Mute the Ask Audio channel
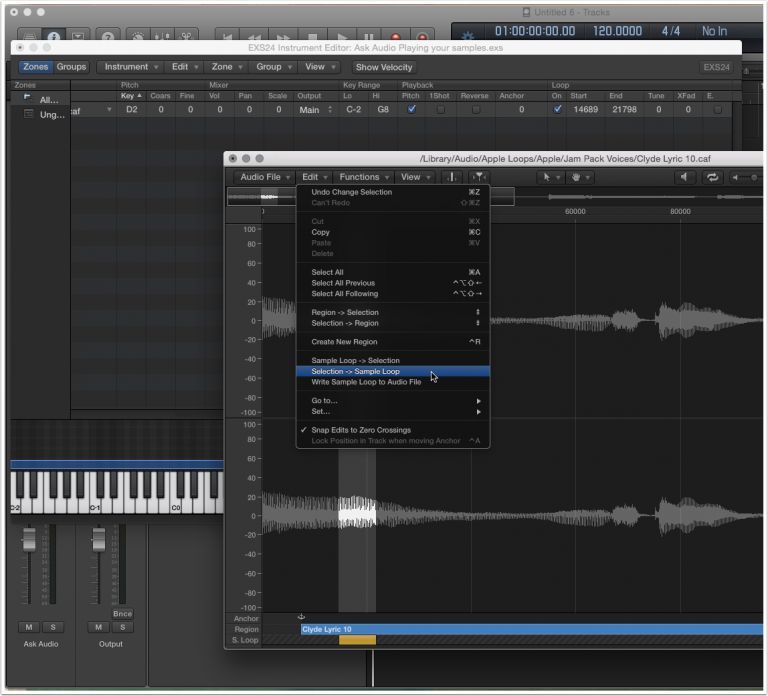This screenshot has height=696, width=768. 29,627
